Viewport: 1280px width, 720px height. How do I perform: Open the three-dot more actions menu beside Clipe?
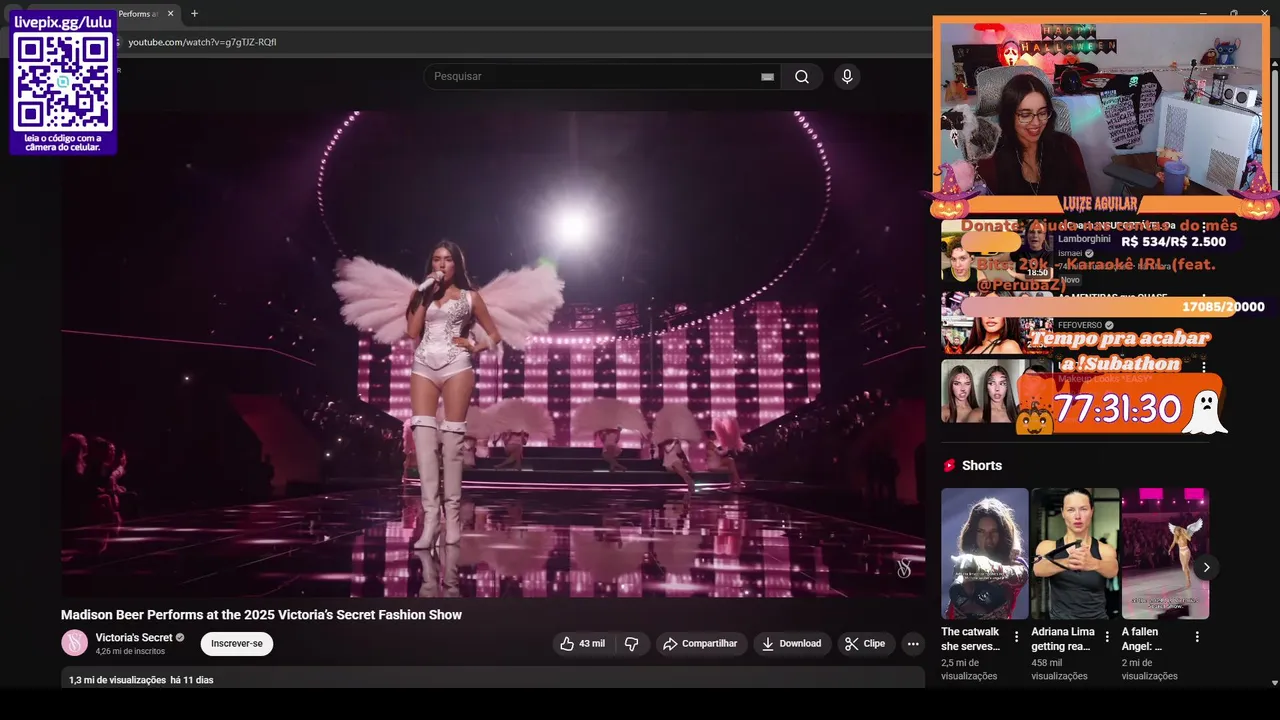pyautogui.click(x=913, y=644)
